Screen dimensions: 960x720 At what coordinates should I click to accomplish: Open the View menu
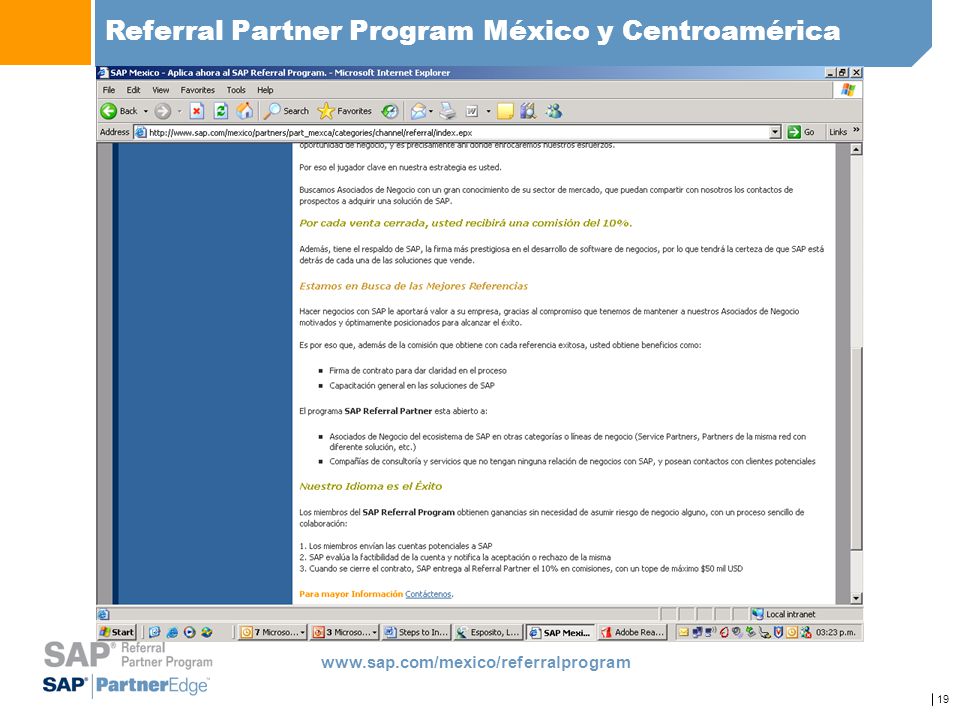[160, 90]
